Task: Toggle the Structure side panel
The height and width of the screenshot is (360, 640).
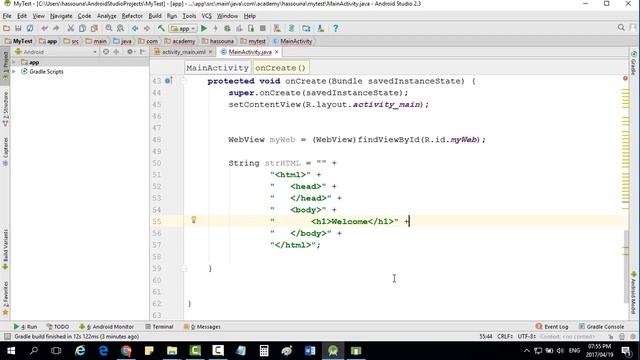Action: pos(5,109)
